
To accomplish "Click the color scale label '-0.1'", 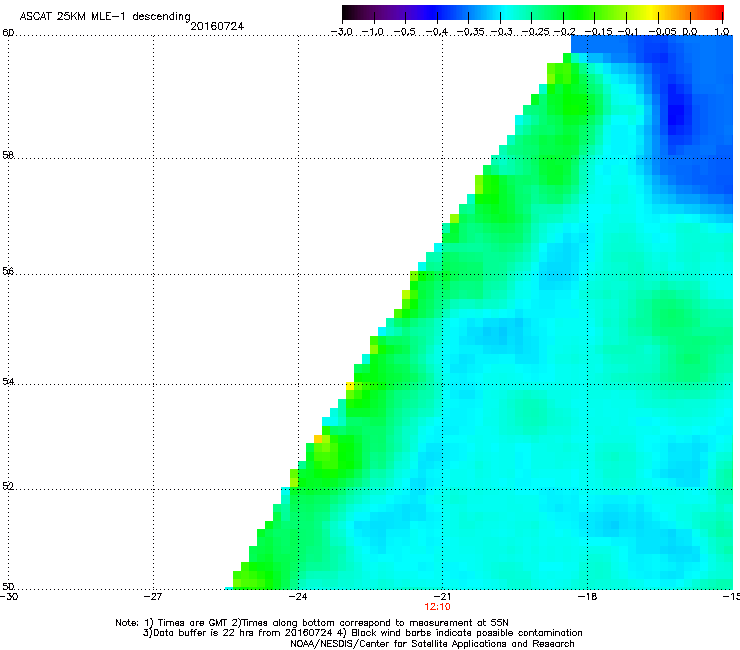I will [x=628, y=32].
